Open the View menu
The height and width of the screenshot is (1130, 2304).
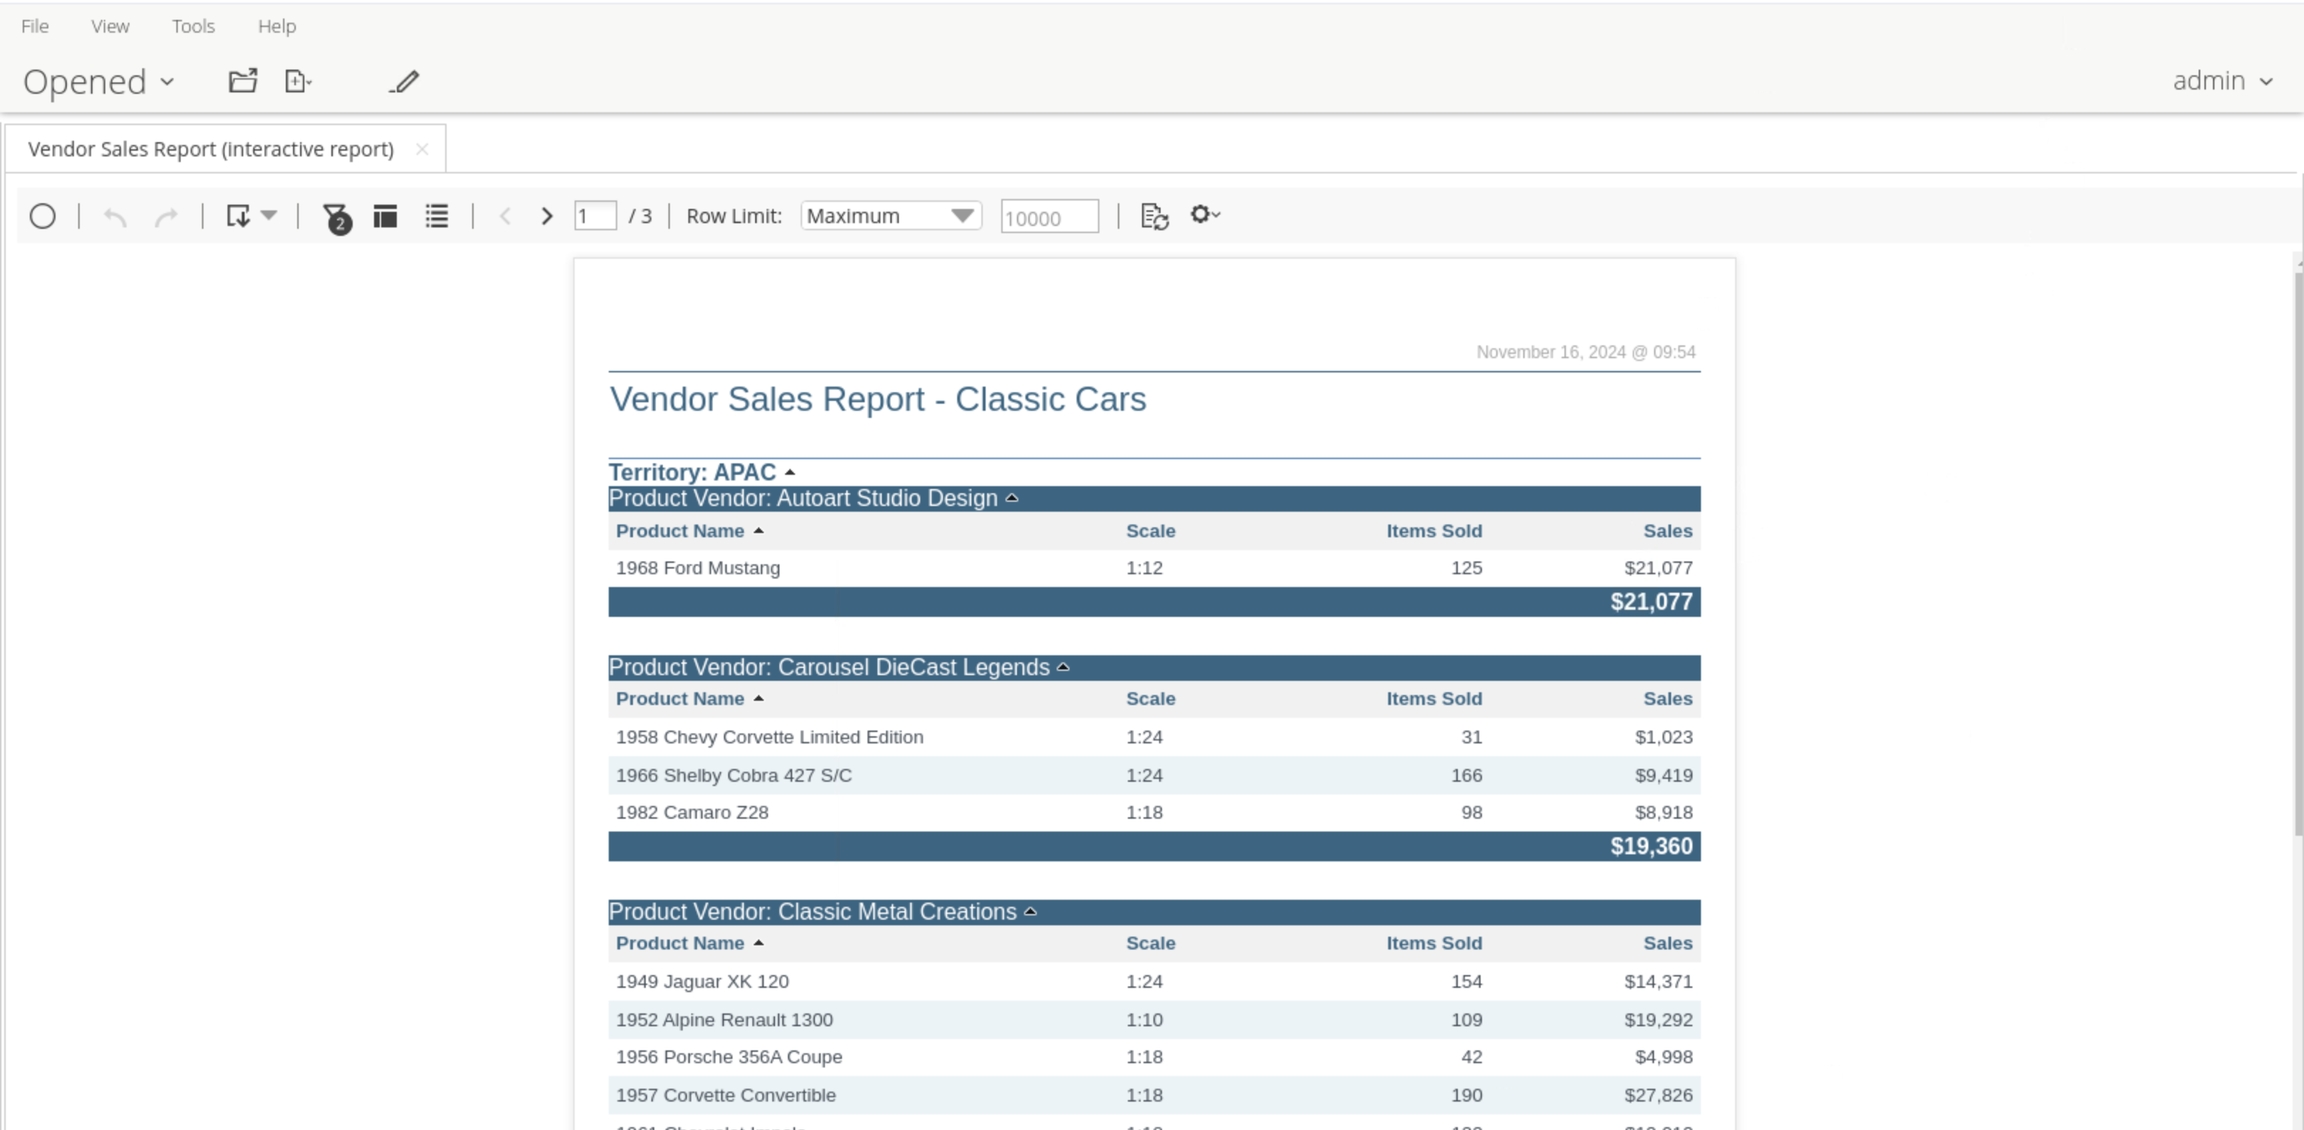point(110,26)
